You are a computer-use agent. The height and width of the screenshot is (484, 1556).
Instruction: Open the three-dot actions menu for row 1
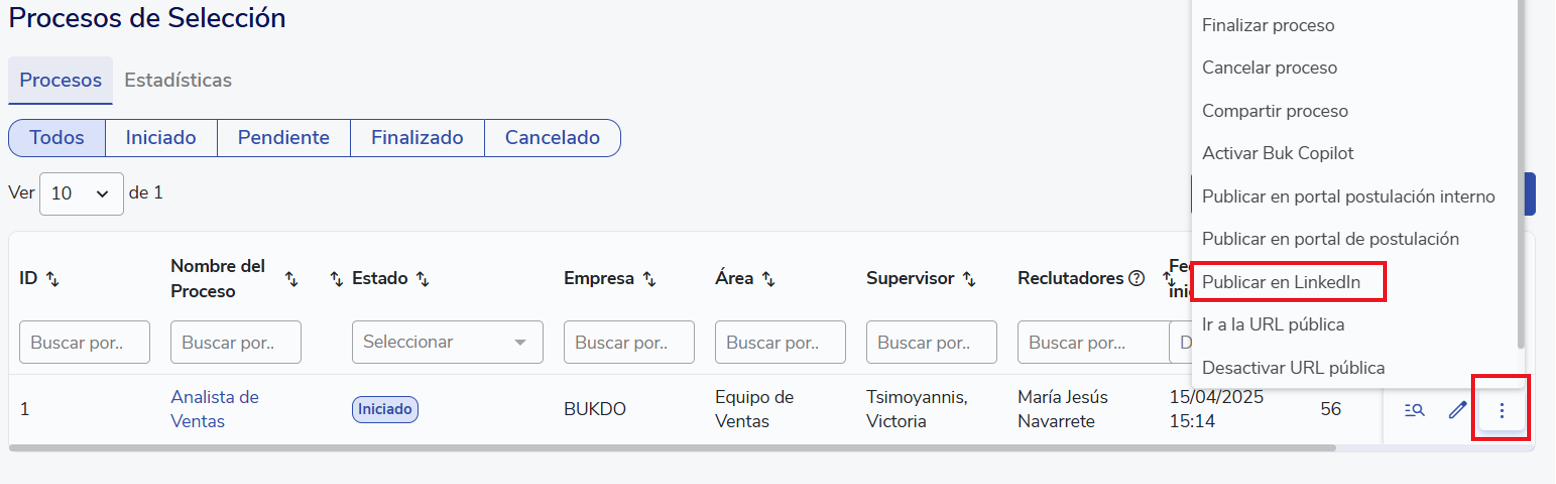[1501, 410]
